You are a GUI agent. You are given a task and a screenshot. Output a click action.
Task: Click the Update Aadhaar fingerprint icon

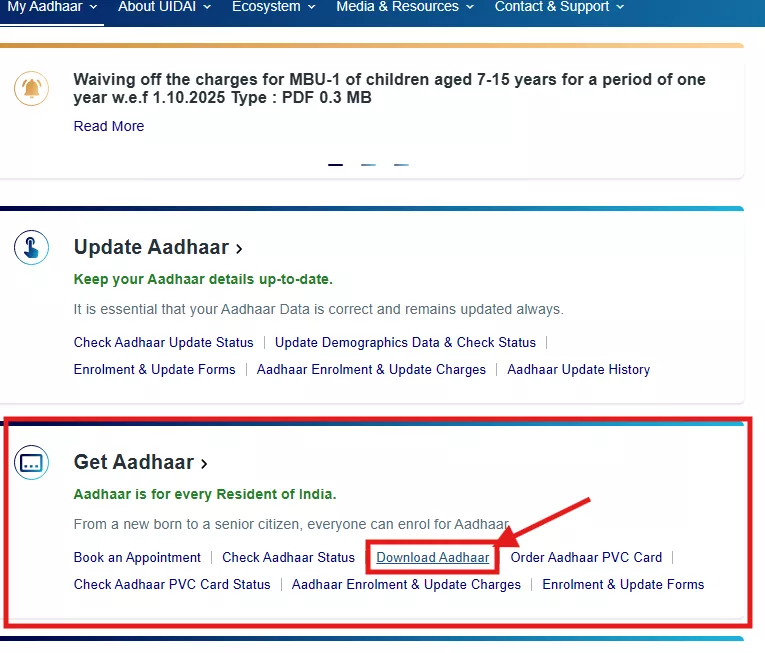(x=31, y=248)
